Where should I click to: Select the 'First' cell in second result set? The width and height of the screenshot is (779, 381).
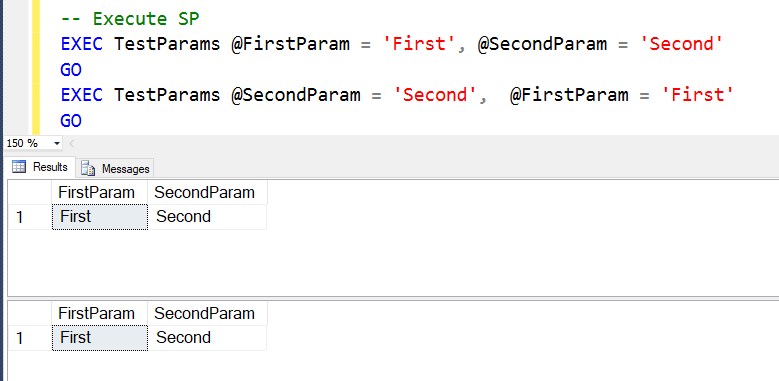point(100,338)
